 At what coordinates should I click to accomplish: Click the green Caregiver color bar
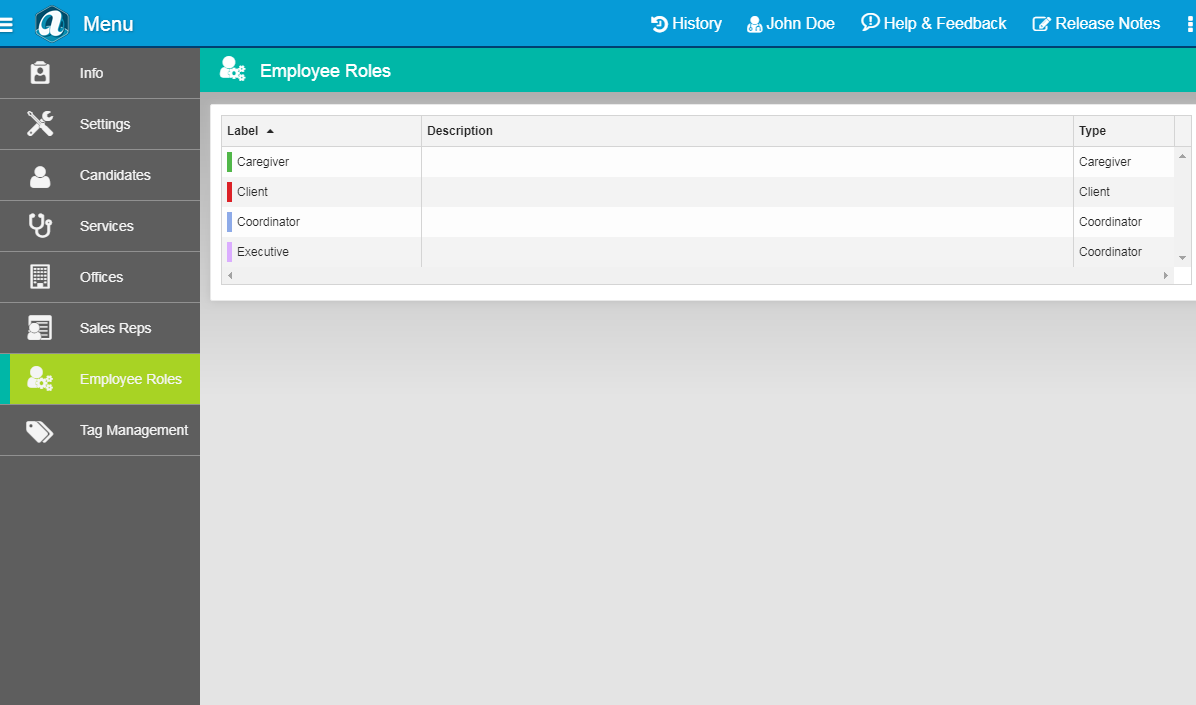pos(230,162)
